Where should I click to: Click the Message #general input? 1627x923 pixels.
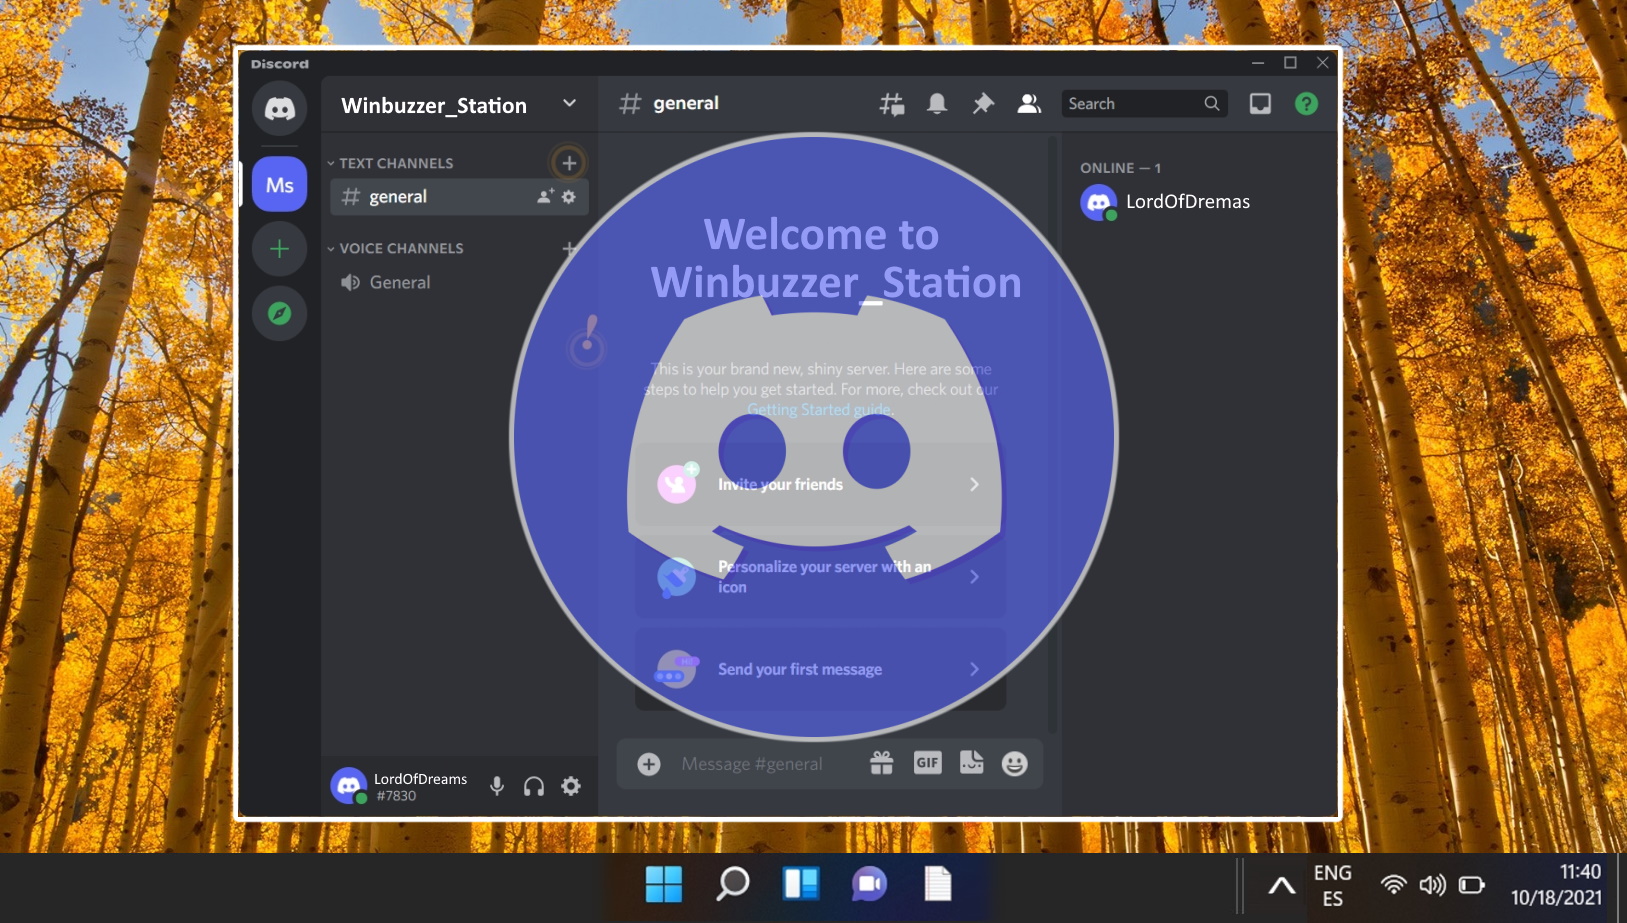pyautogui.click(x=752, y=764)
